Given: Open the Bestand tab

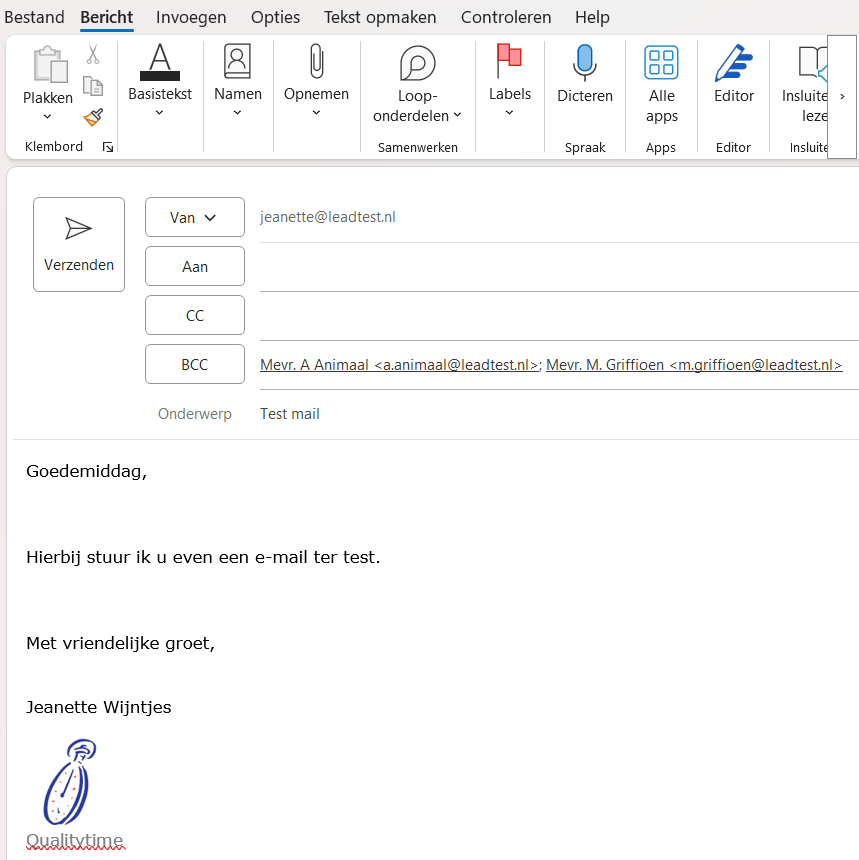Looking at the screenshot, I should coord(34,17).
